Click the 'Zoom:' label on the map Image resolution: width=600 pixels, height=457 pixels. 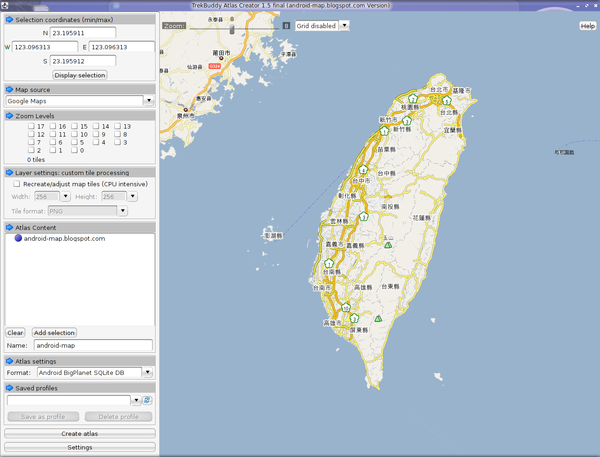[x=174, y=26]
